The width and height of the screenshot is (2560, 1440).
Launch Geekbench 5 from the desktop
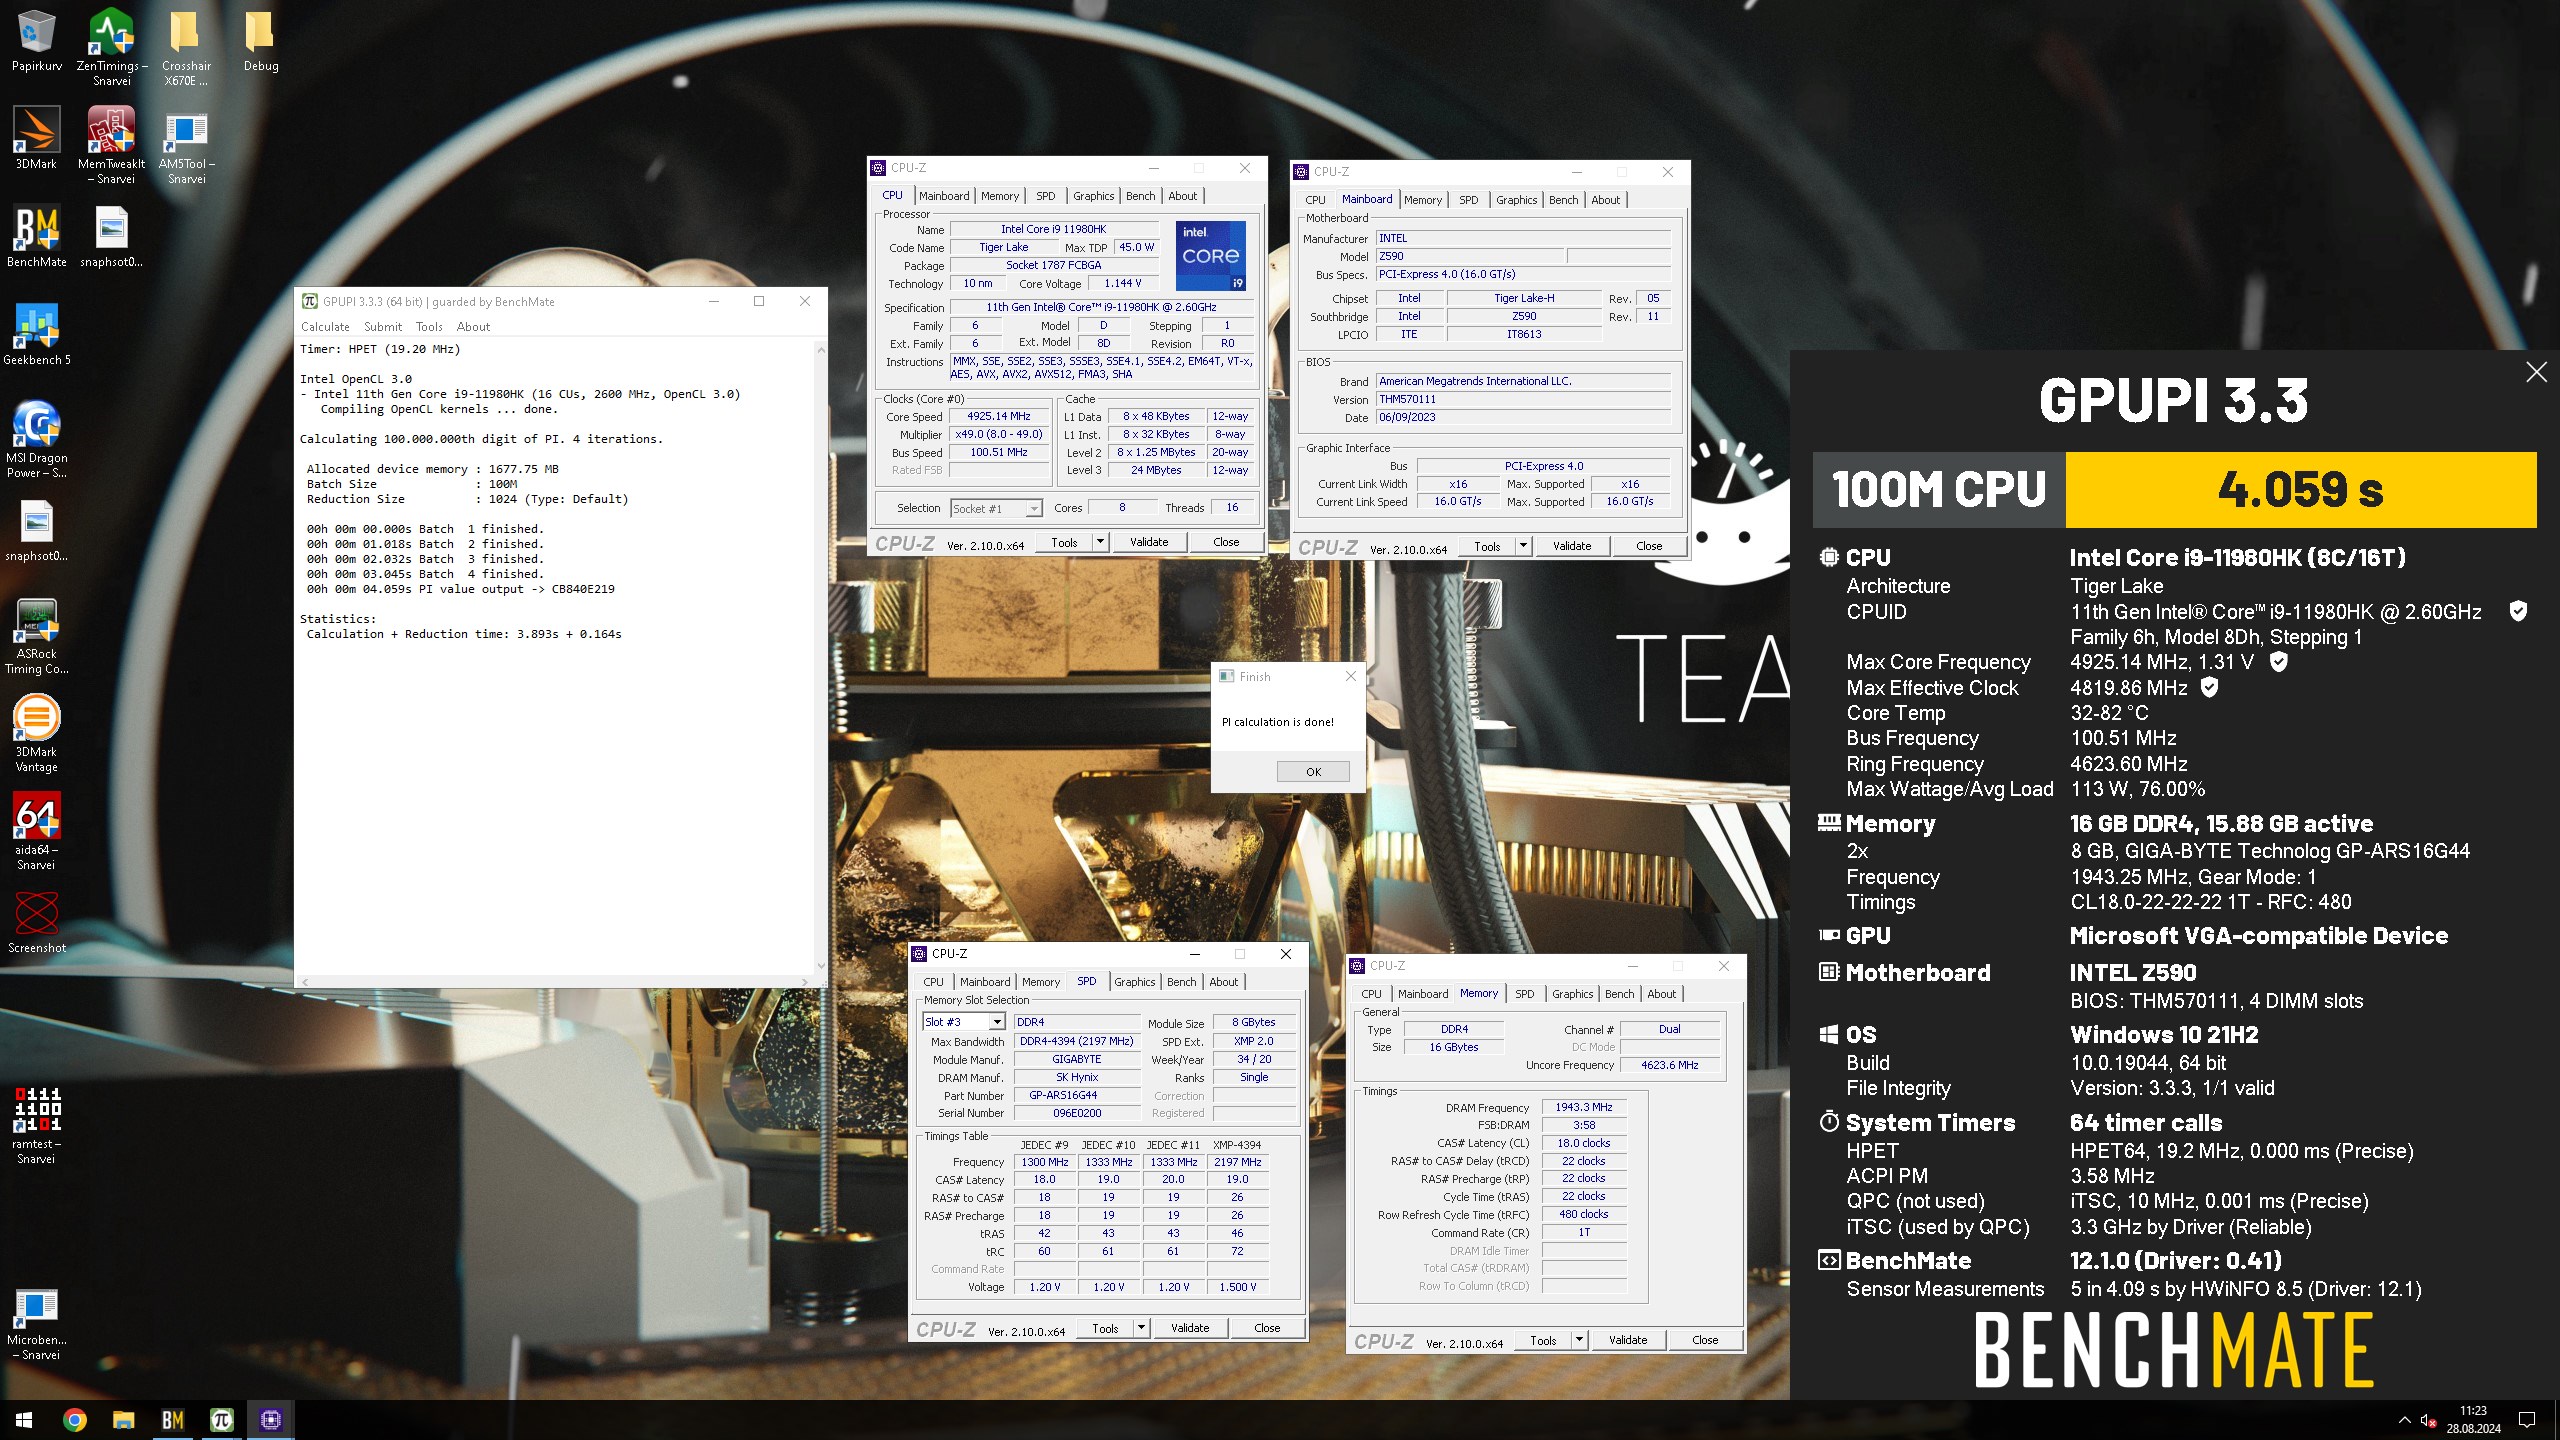pyautogui.click(x=36, y=334)
